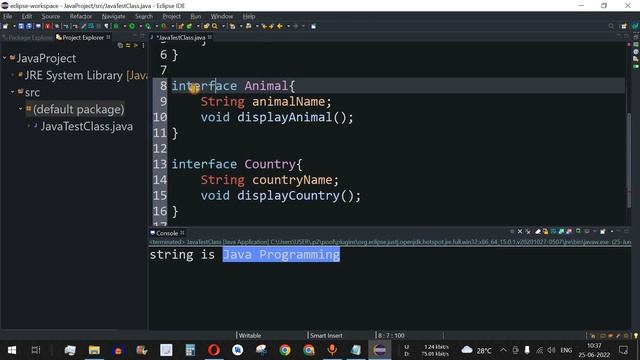This screenshot has width=640, height=360.
Task: Open Opera browser from taskbar
Action: coord(214,350)
